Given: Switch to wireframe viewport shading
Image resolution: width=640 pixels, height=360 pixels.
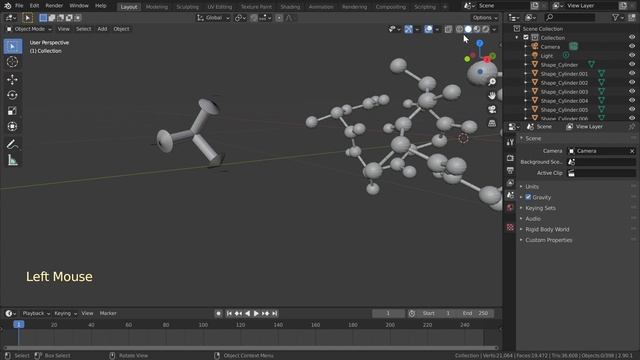Looking at the screenshot, I should pyautogui.click(x=460, y=29).
